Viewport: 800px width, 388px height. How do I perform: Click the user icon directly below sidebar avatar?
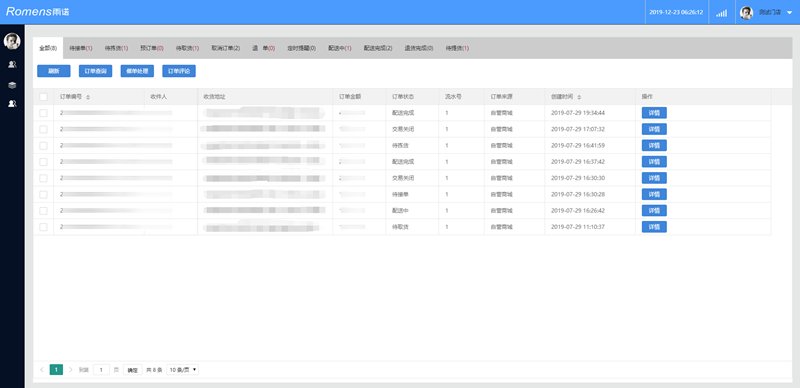point(12,64)
